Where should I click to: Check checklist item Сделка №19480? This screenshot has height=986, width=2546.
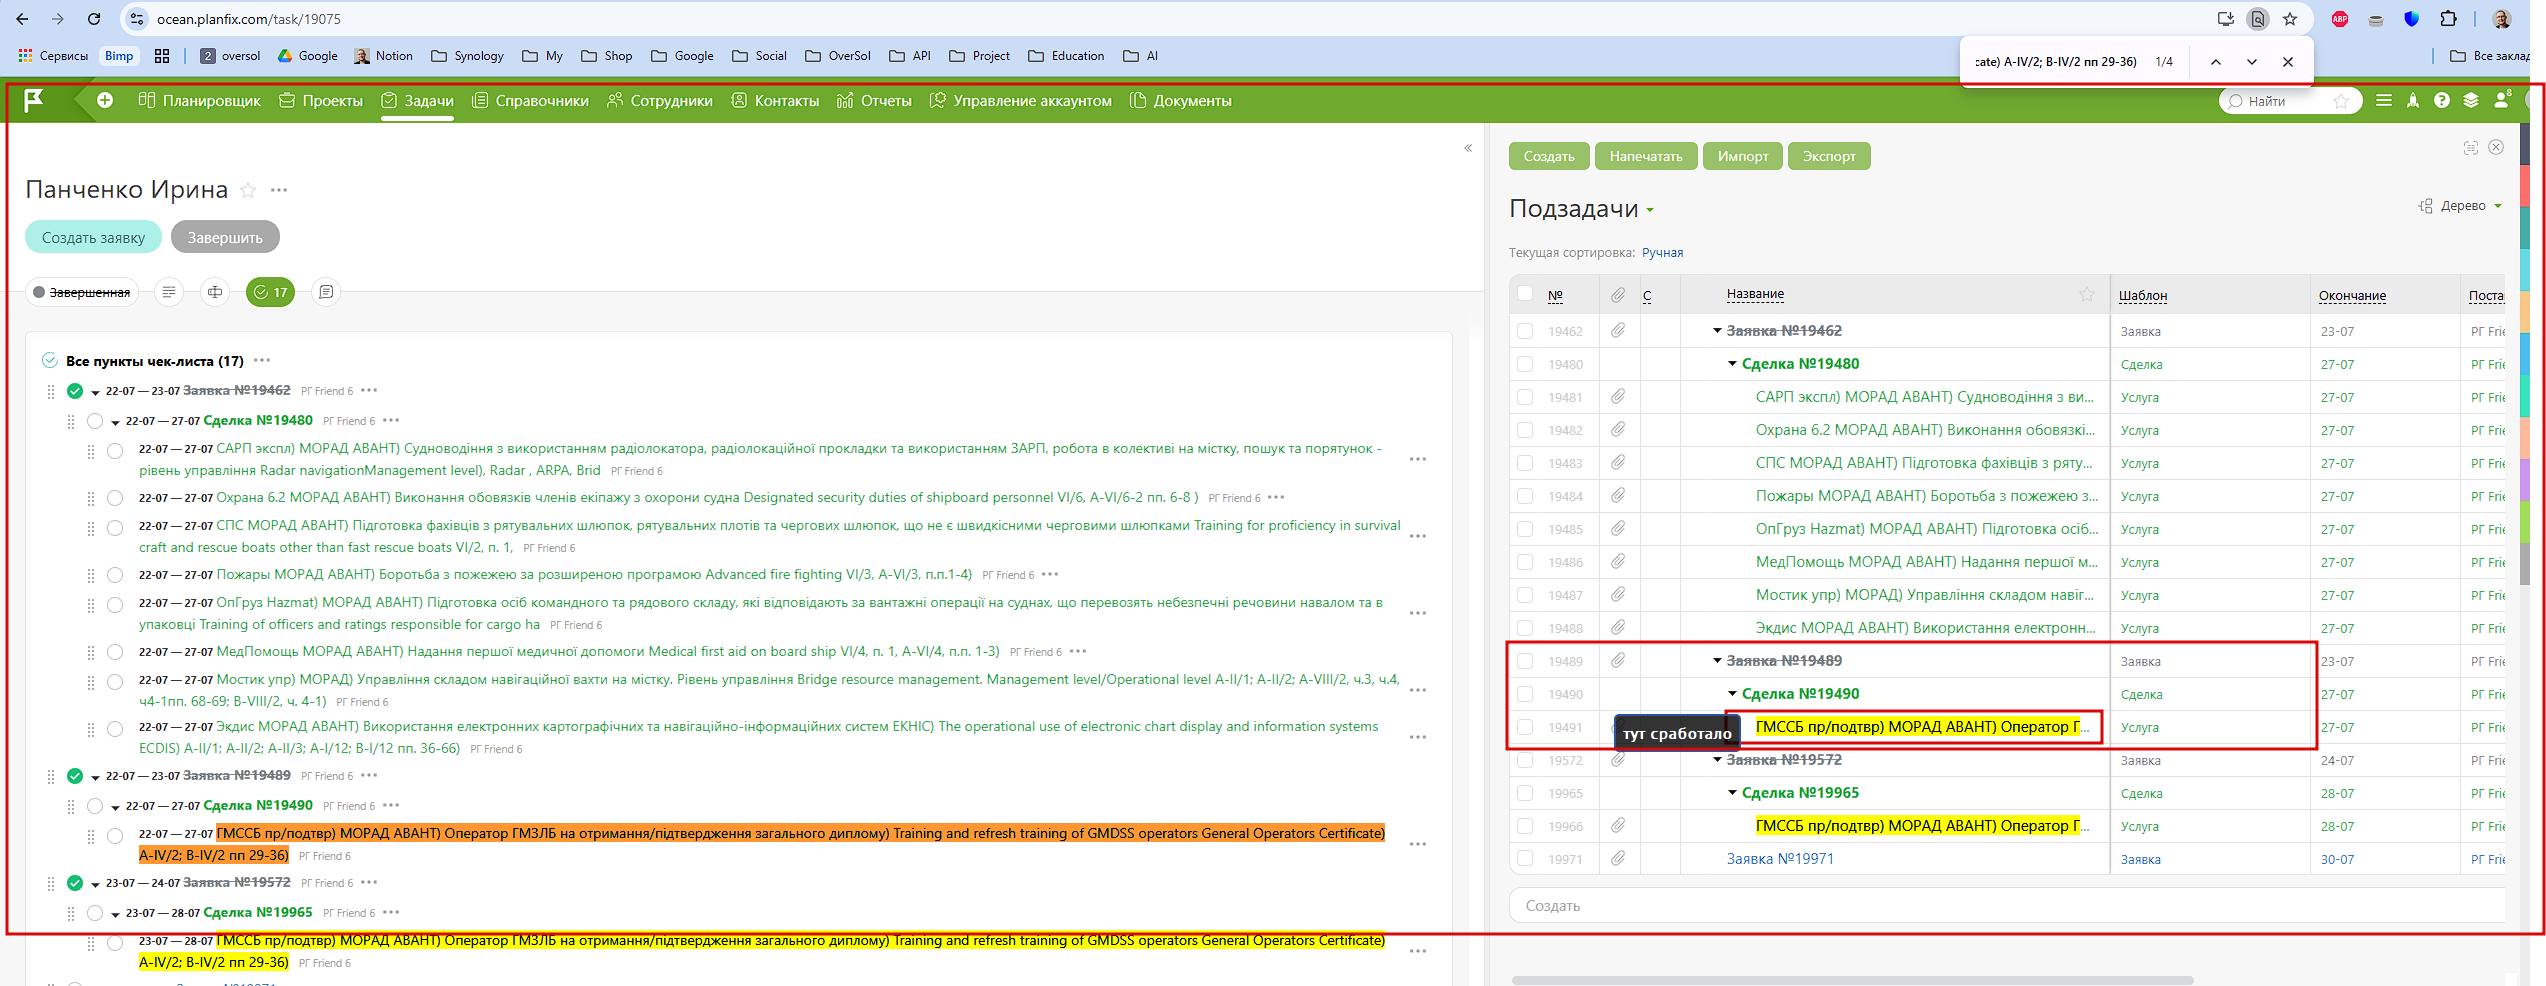(x=95, y=421)
